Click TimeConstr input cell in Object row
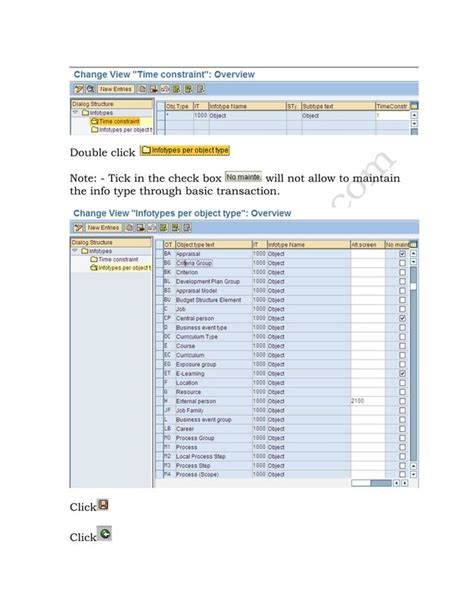Image resolution: width=474 pixels, height=613 pixels. (x=392, y=116)
